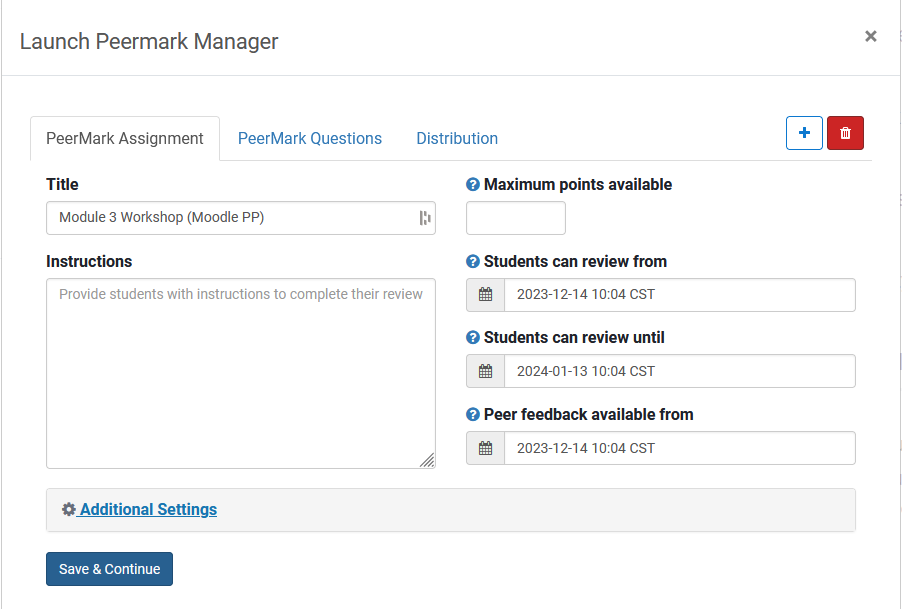The image size is (902, 609).
Task: Open help for Students can review until
Action: pos(472,338)
